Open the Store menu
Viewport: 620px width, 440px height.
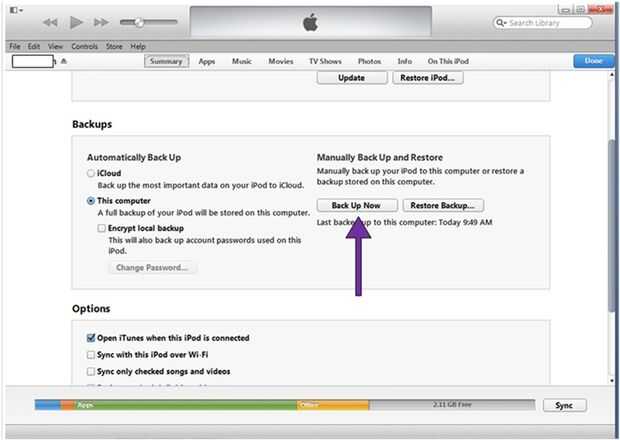(x=114, y=46)
